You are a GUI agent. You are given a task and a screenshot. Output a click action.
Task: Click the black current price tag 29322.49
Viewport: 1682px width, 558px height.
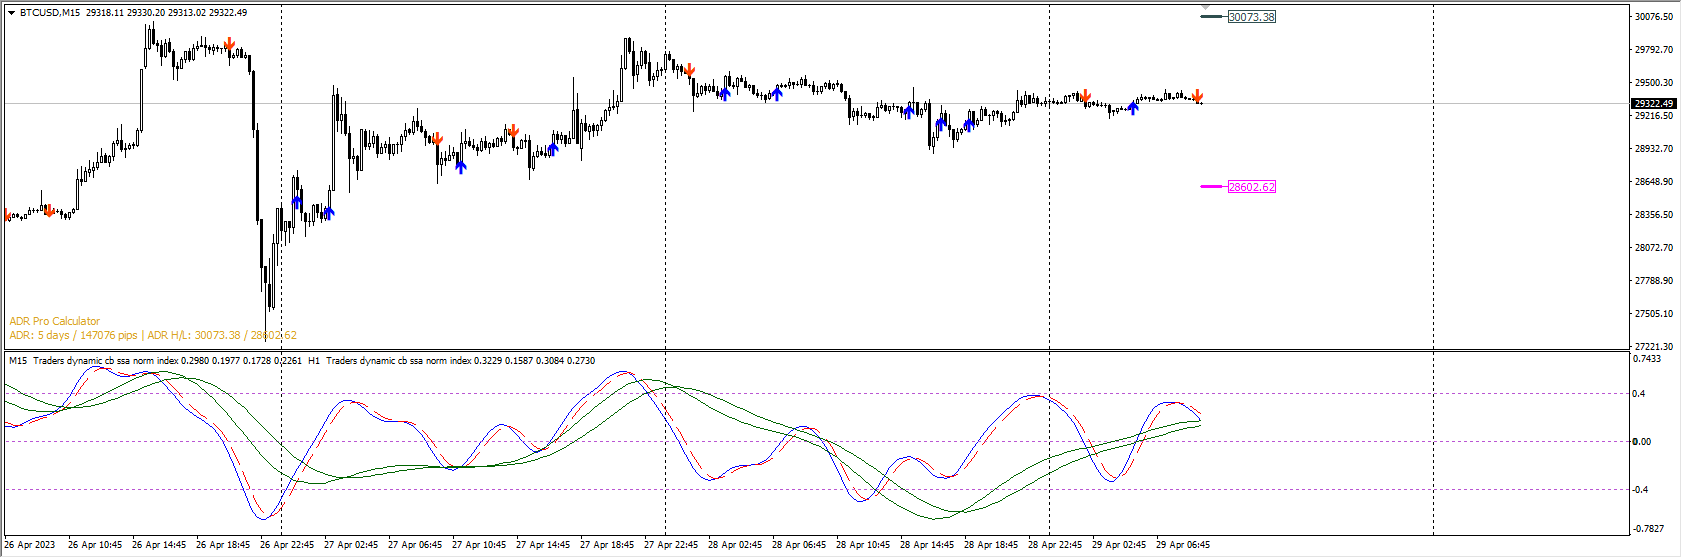1653,103
